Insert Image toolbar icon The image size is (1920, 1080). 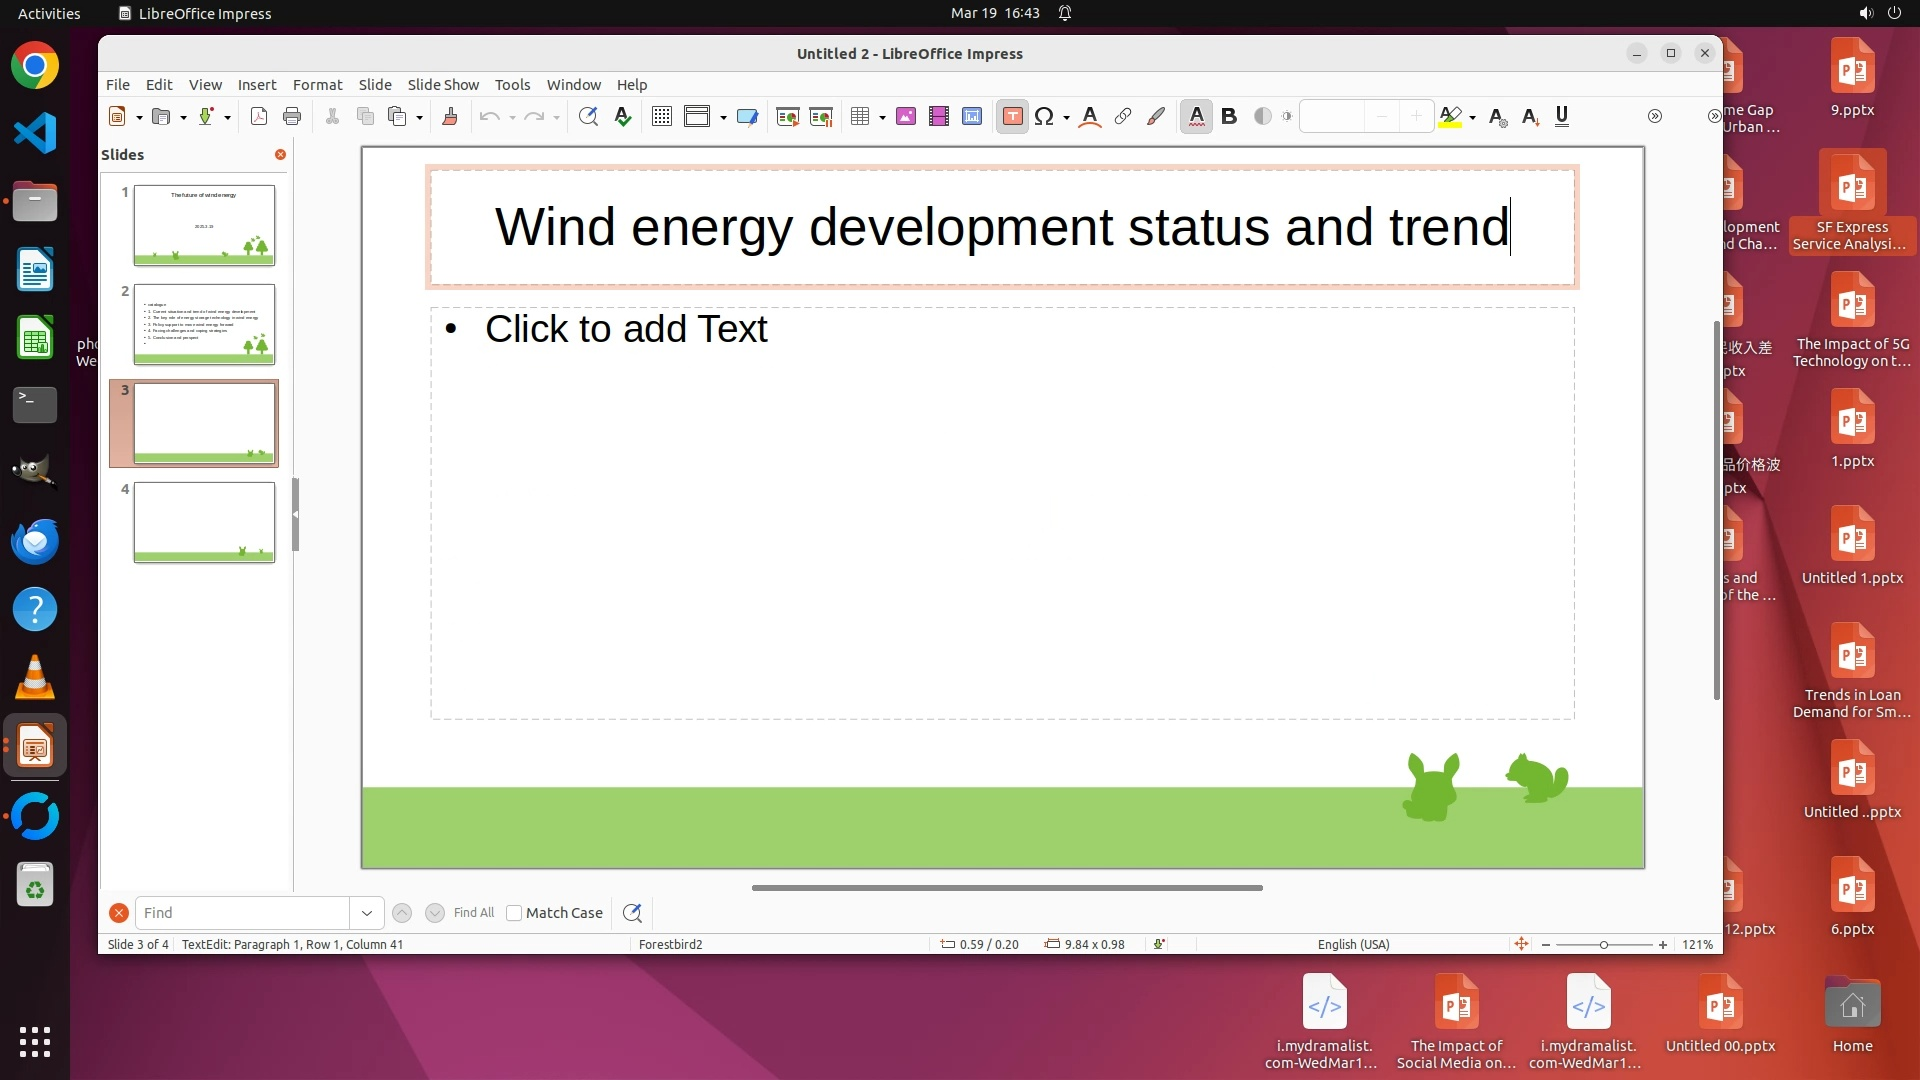906,117
